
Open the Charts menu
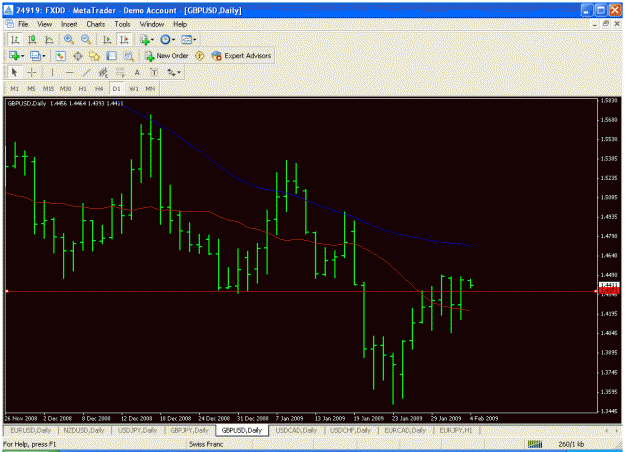click(96, 24)
